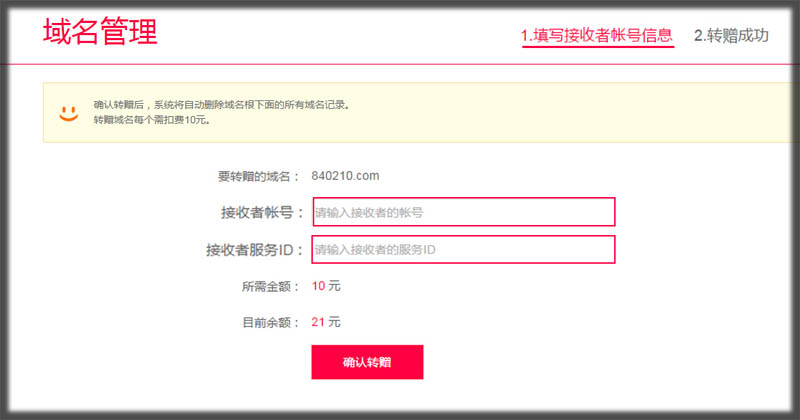Click notice line 转赠域名每个需扣费10元

(152, 120)
